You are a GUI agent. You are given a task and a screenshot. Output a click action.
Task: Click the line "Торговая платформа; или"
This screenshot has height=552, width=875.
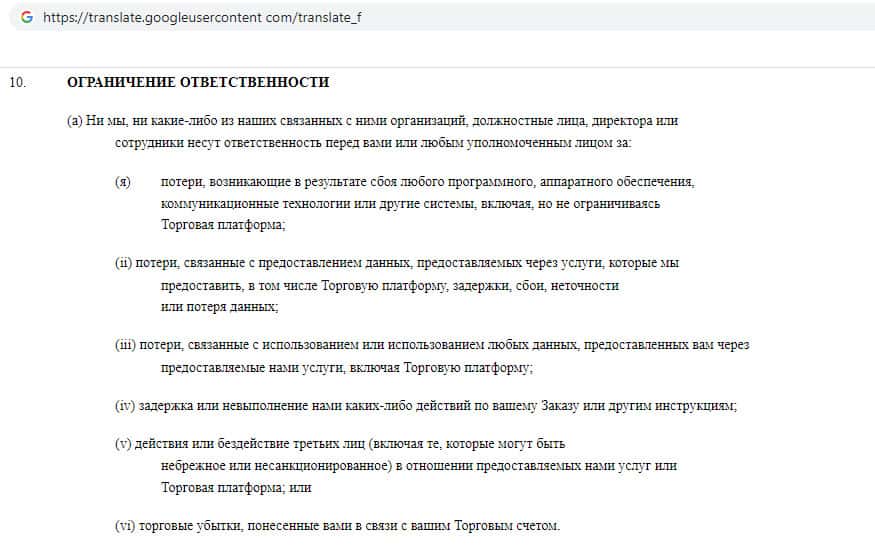(237, 488)
